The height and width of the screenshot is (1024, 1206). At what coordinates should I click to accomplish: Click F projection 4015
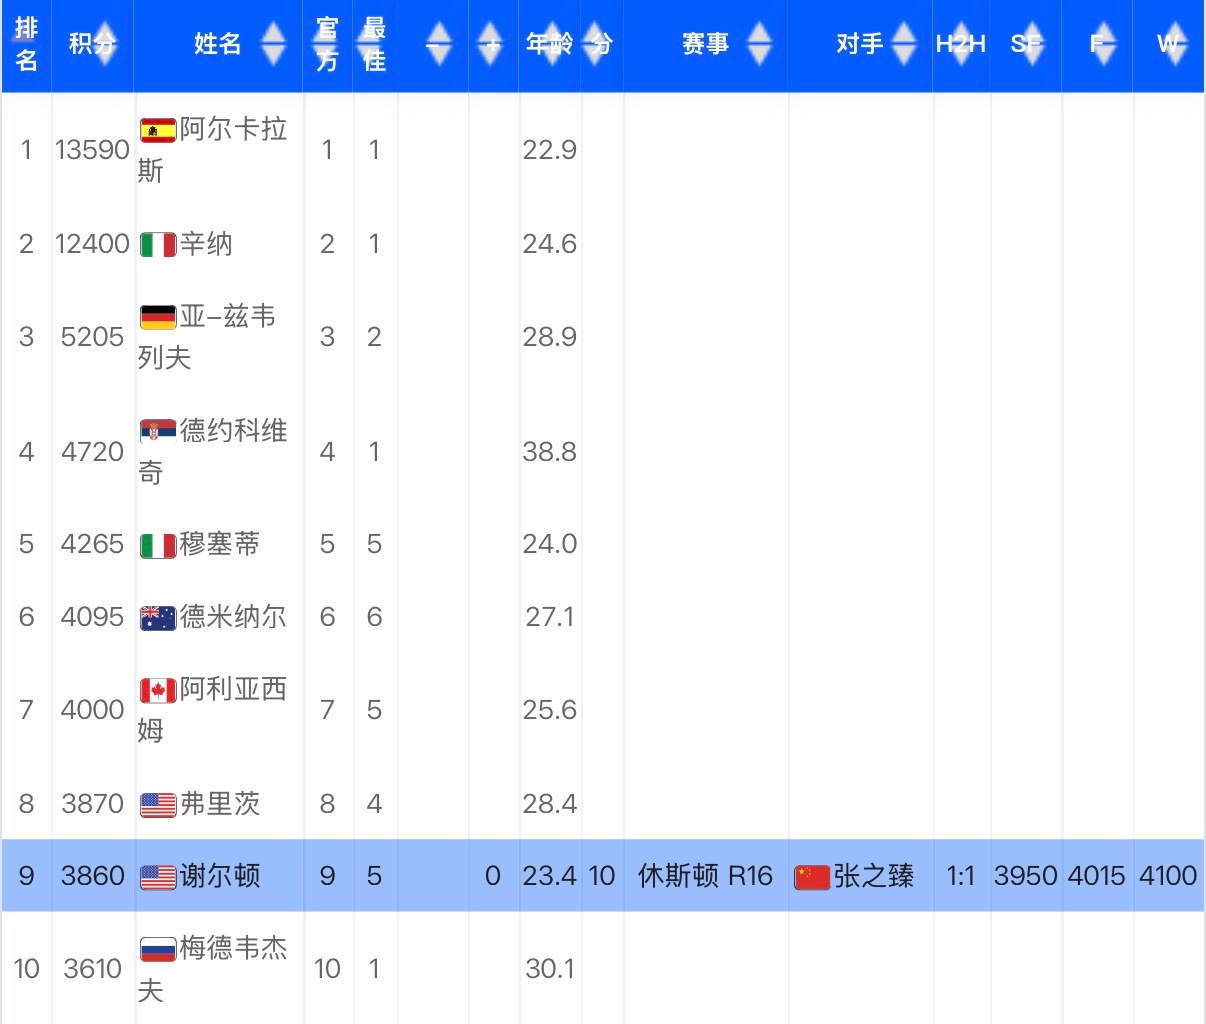pyautogui.click(x=1097, y=876)
